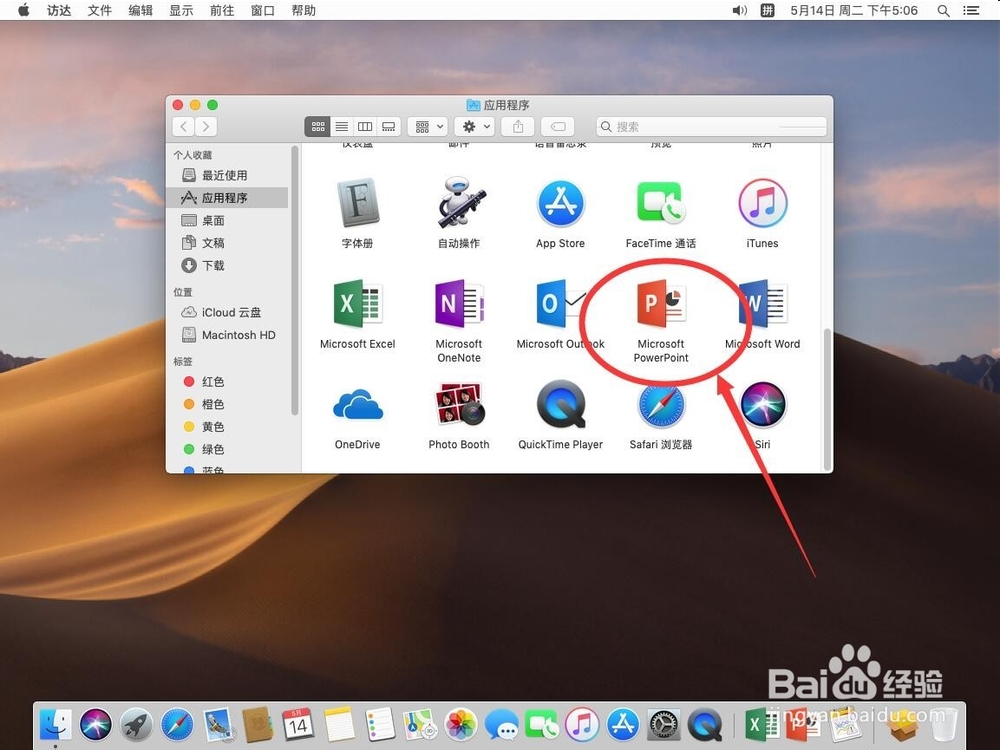Open Messages from the Dock
The image size is (1000, 750).
pyautogui.click(x=502, y=725)
